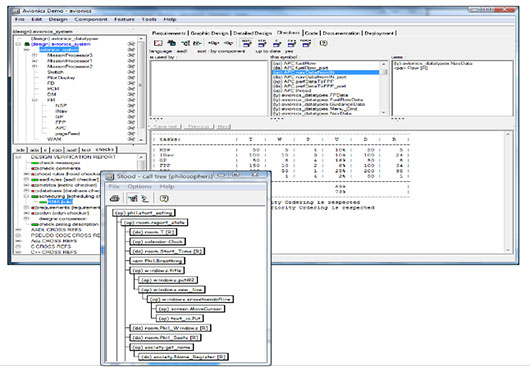Open the File menu in Avionics Demo window
The height and width of the screenshot is (369, 530).
20,19
